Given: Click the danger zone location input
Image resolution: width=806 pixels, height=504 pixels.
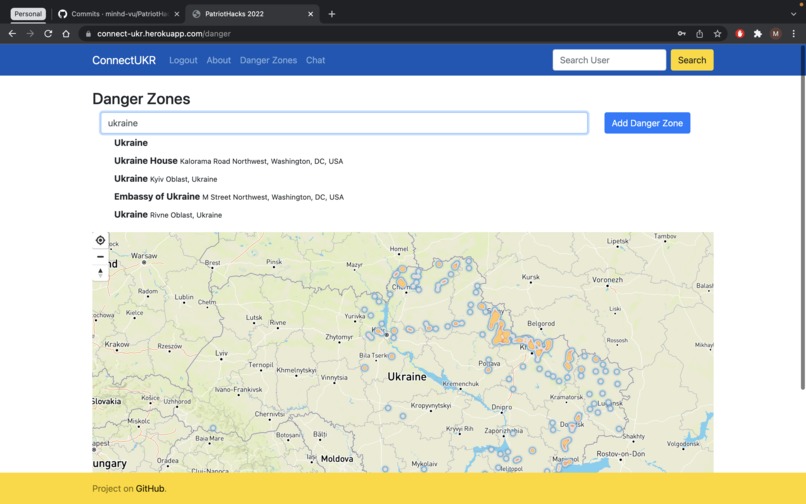Looking at the screenshot, I should [344, 123].
